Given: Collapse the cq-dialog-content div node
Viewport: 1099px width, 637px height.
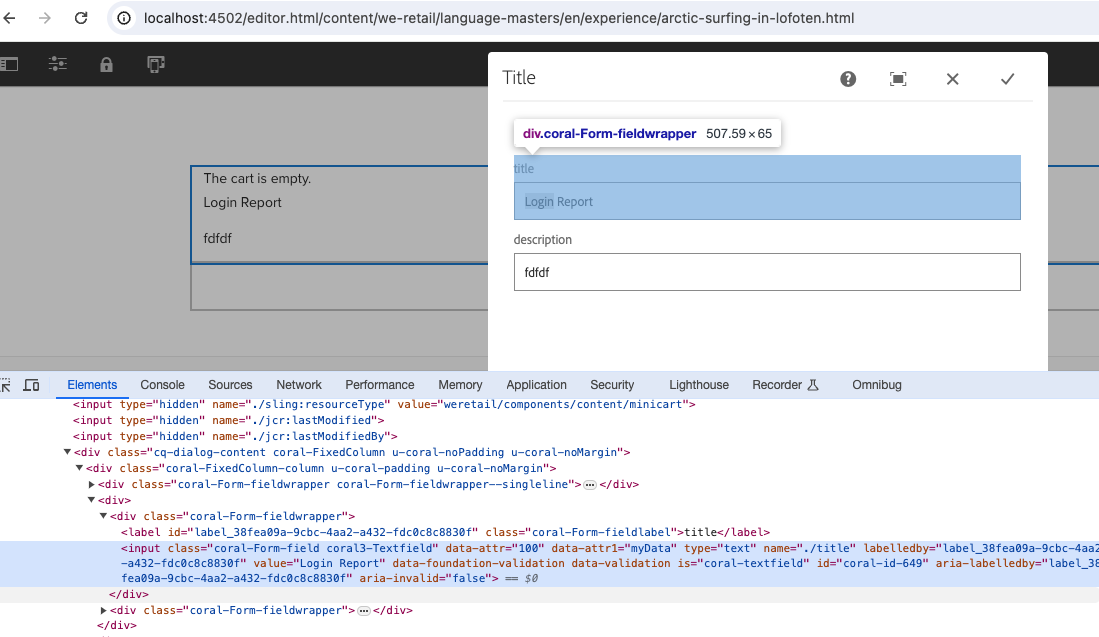Looking at the screenshot, I should [66, 452].
